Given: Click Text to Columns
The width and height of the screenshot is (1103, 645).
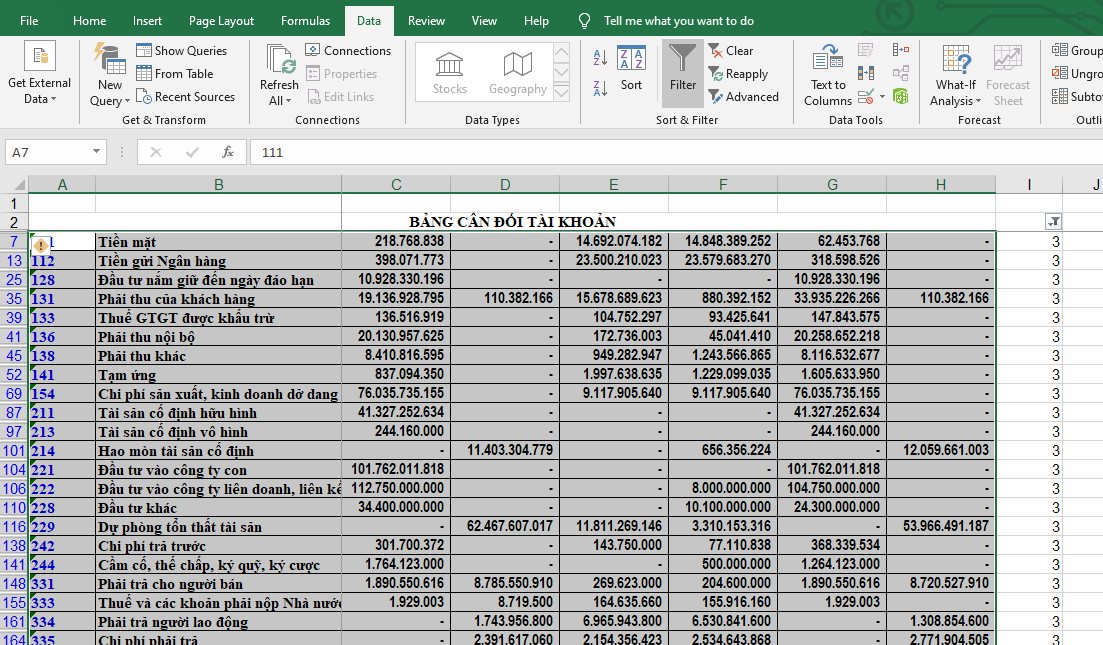Looking at the screenshot, I should 827,75.
